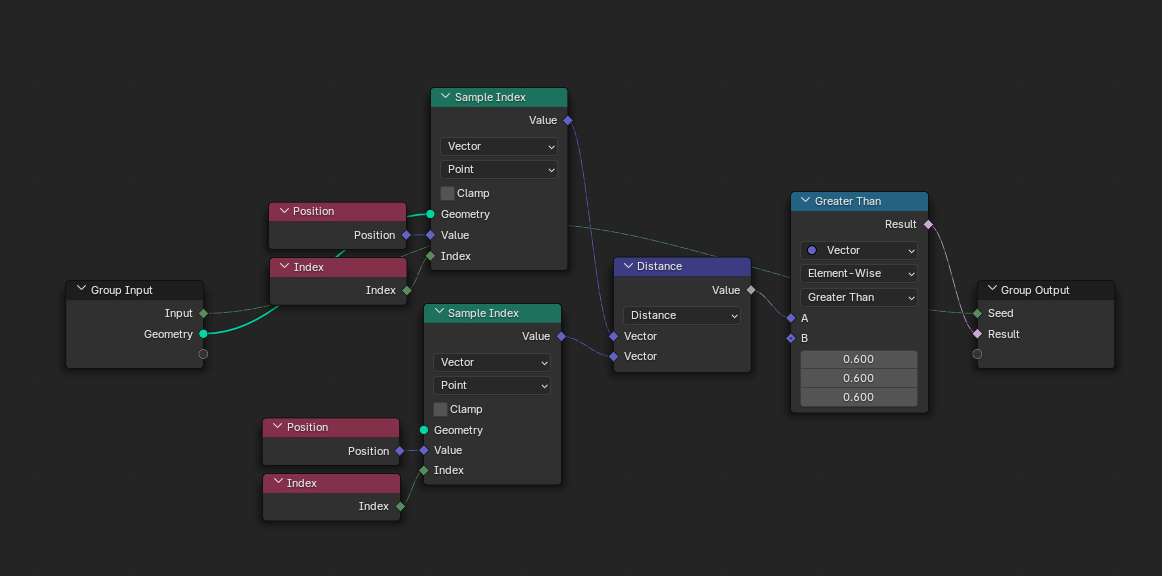Click the Index input socket of upper Sample Index
The height and width of the screenshot is (576, 1162).
tap(431, 256)
